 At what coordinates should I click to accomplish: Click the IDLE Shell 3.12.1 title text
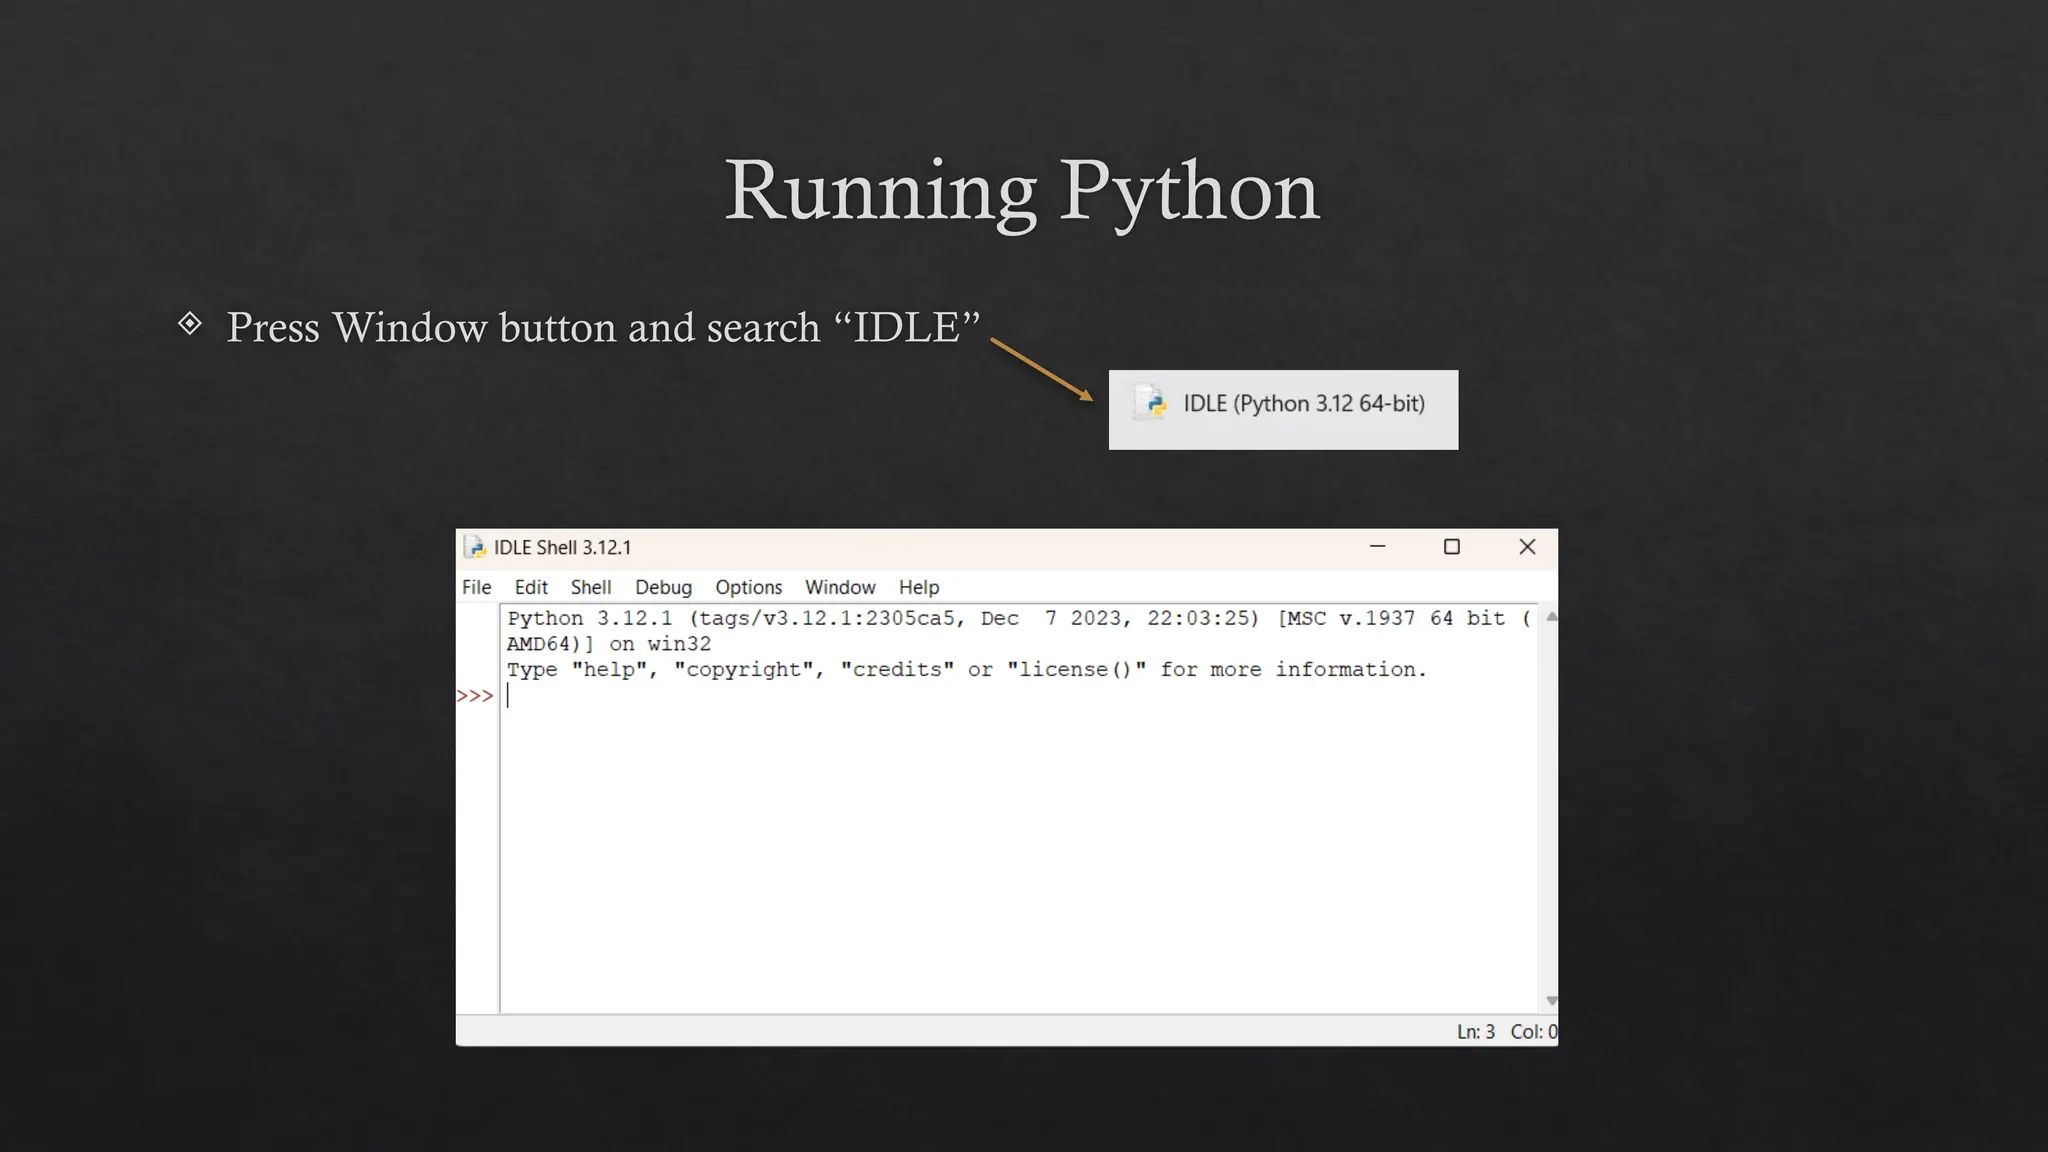562,547
